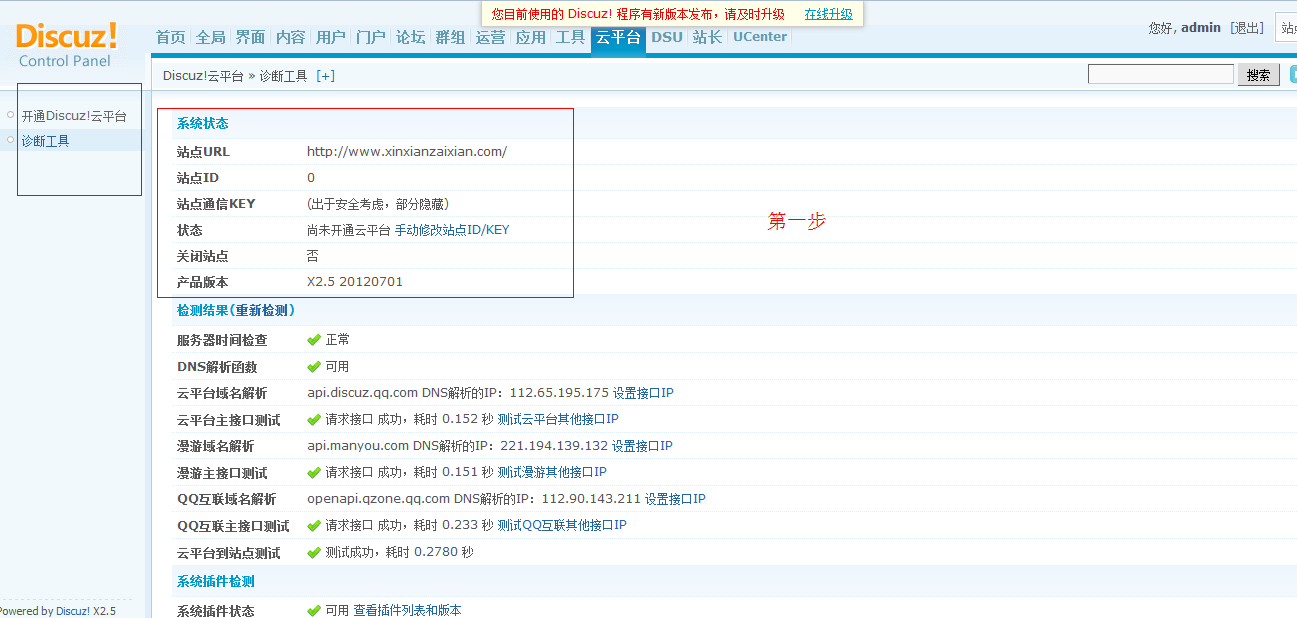Viewport: 1297px width, 618px height.
Task: Click the [+] add shortcut link
Action: coord(326,76)
